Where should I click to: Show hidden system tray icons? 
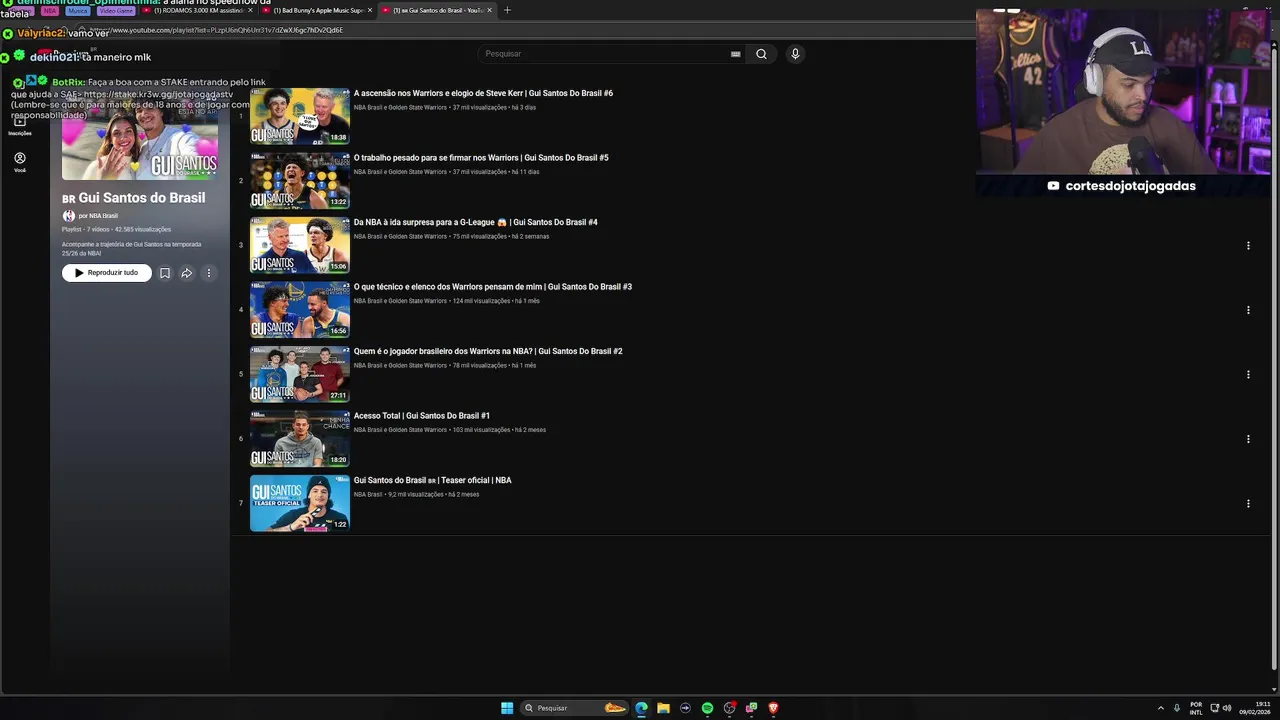coord(1161,708)
